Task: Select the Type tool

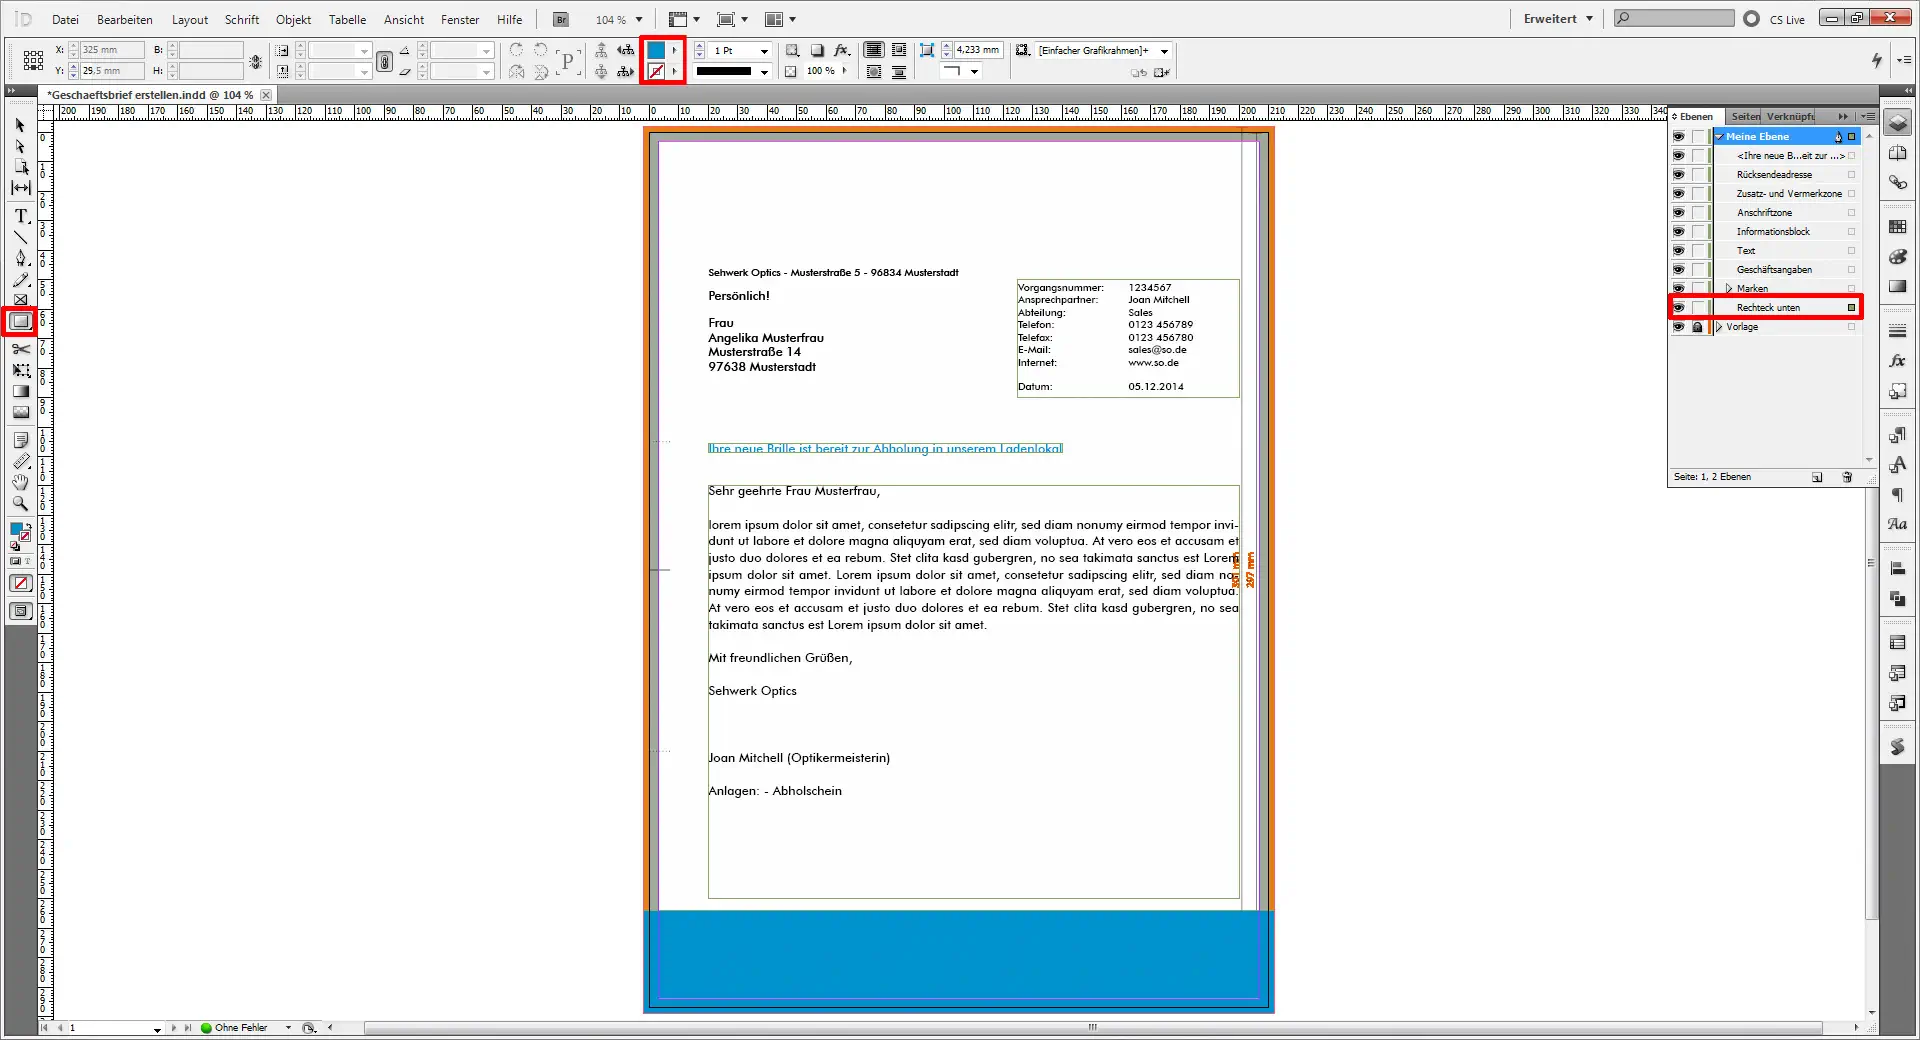Action: pyautogui.click(x=20, y=216)
